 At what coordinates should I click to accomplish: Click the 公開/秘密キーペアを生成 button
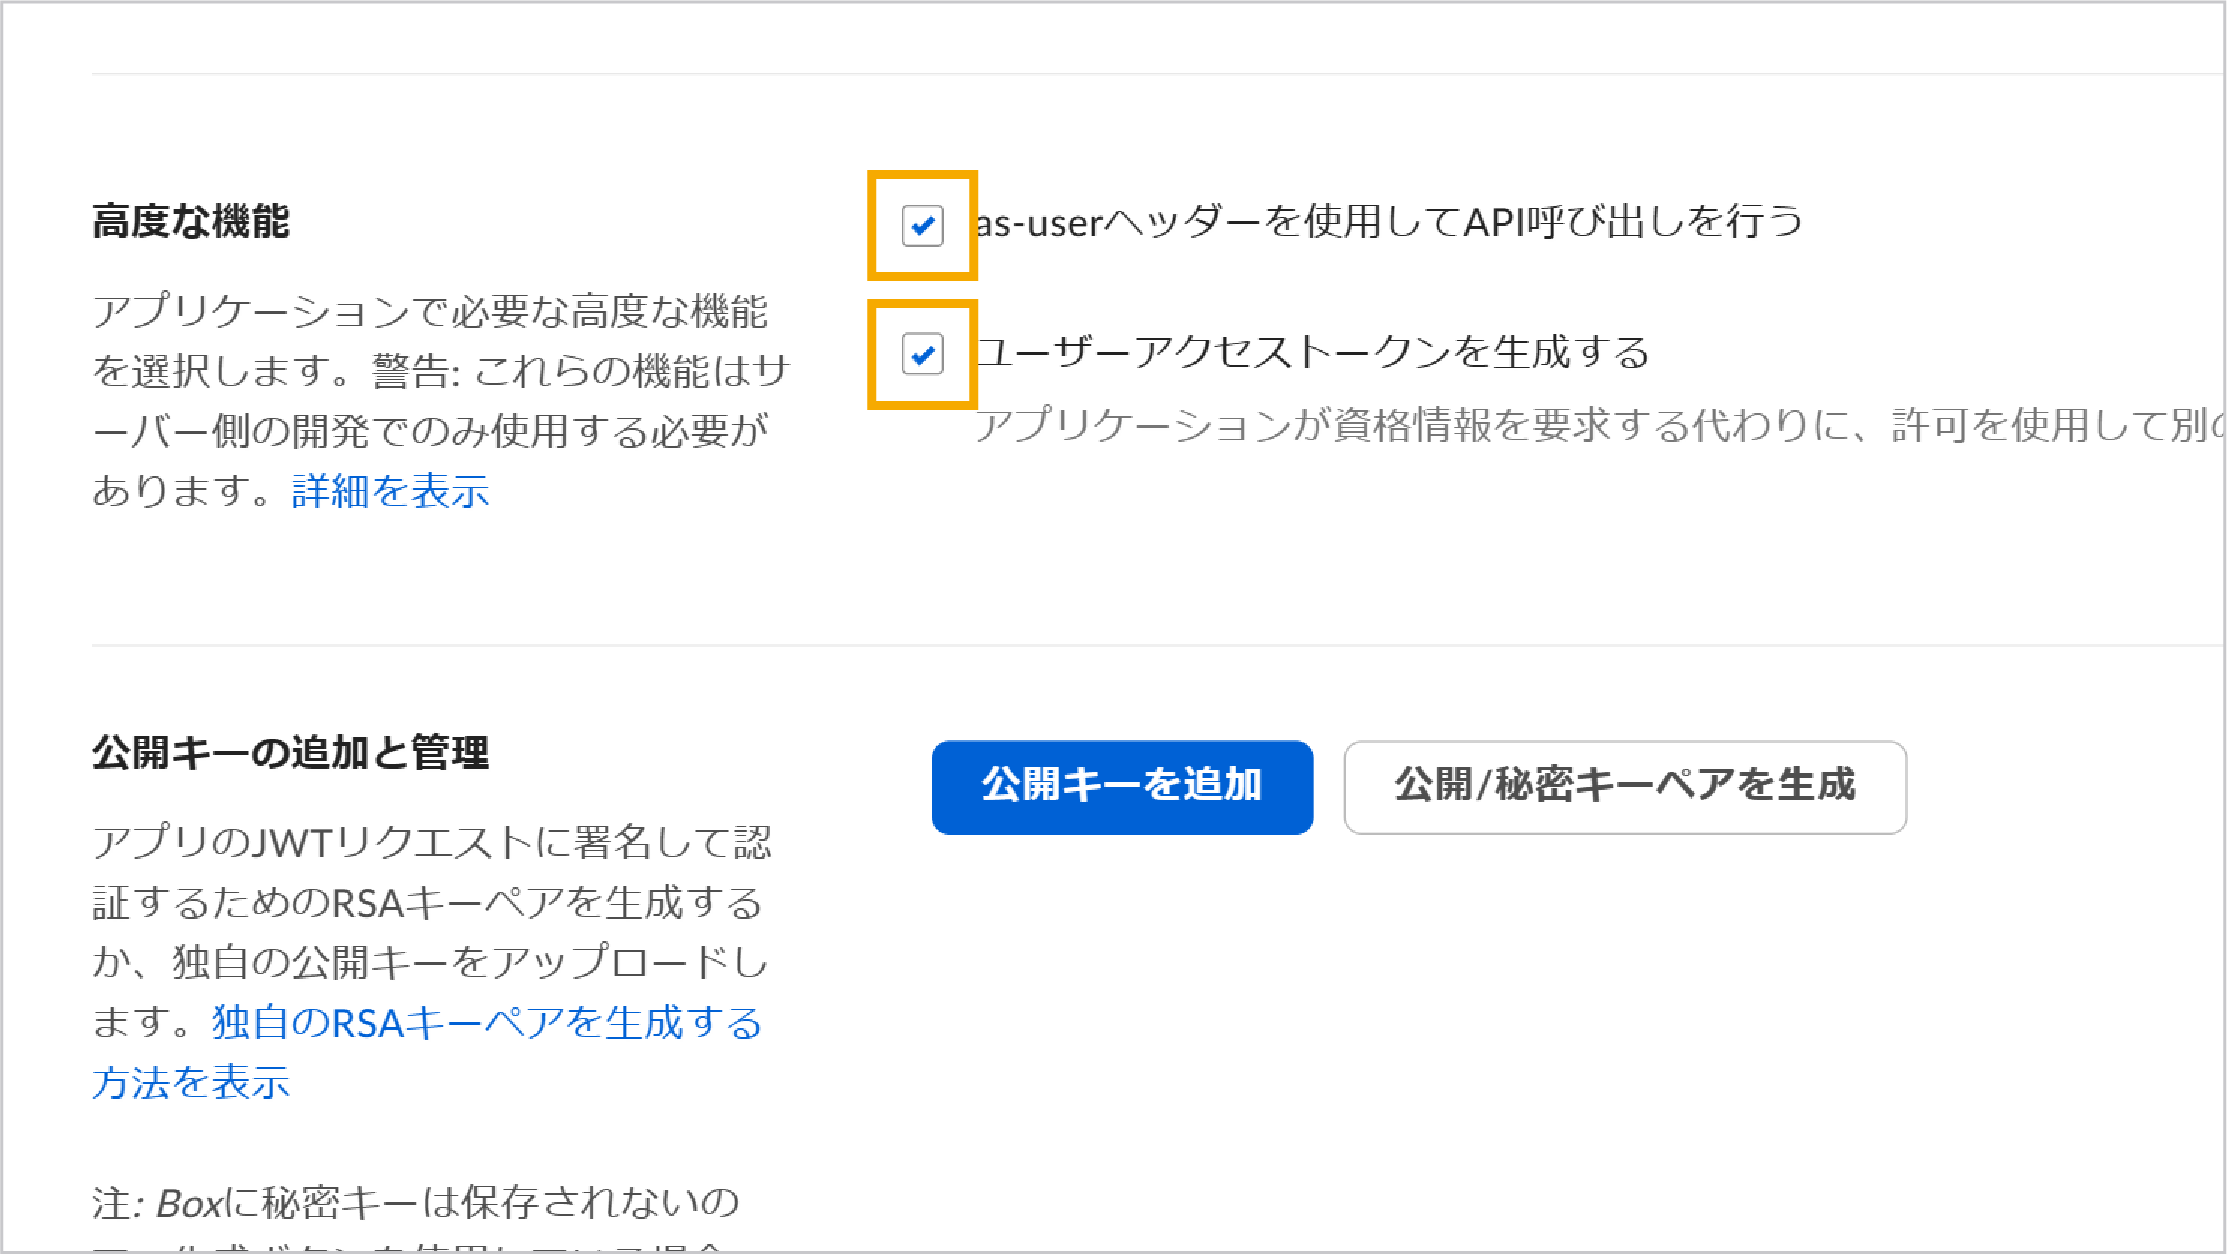(x=1625, y=787)
